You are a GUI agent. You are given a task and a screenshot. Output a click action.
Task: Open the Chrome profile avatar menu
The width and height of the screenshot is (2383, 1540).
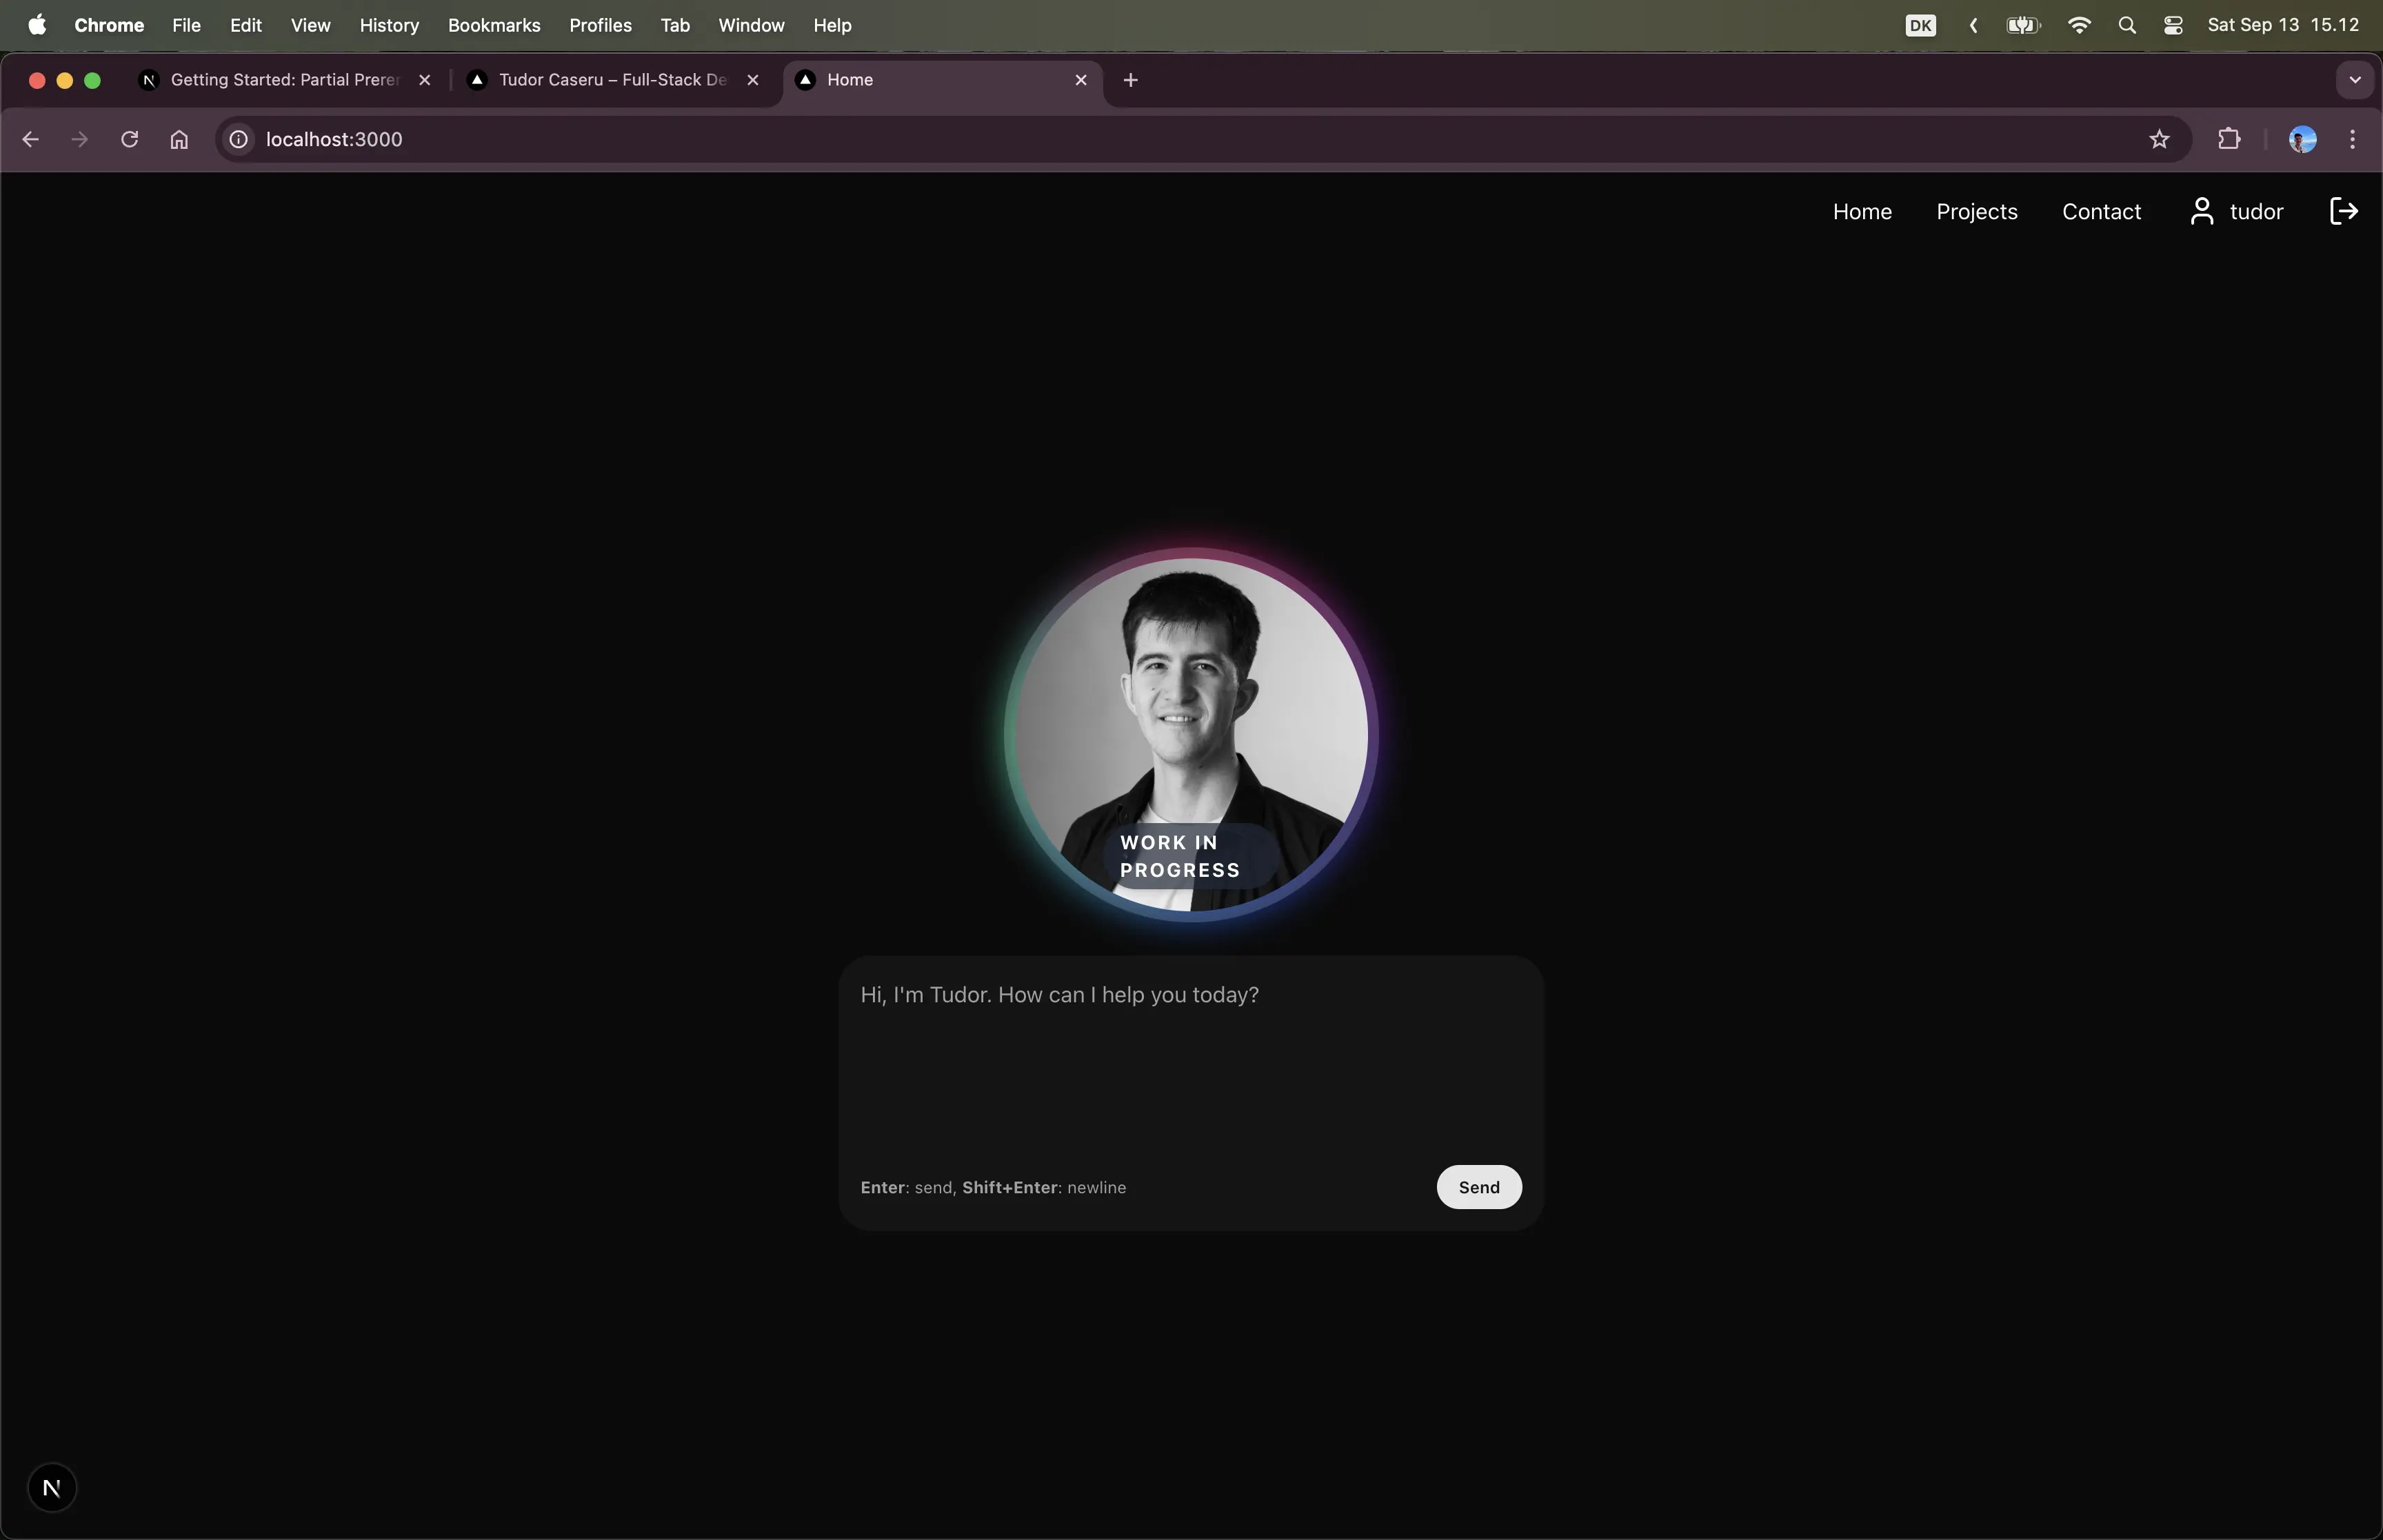(x=2302, y=139)
